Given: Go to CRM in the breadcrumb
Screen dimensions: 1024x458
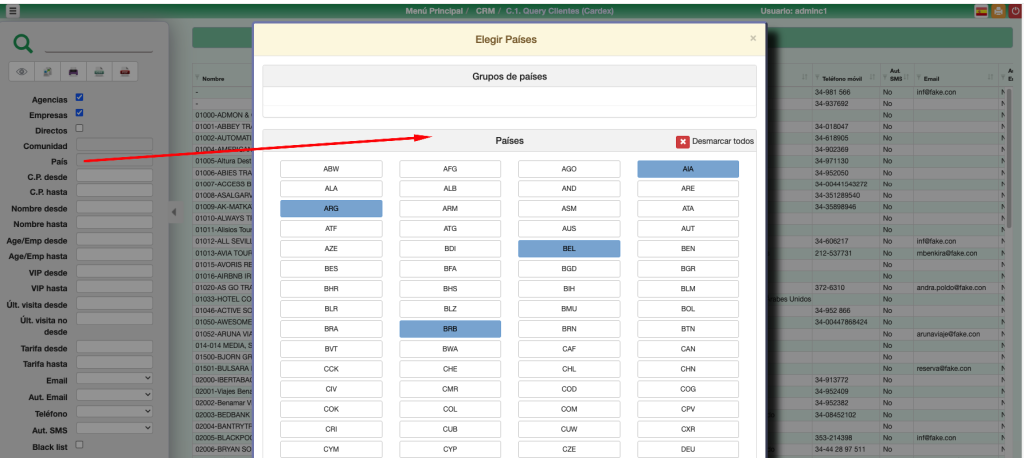Looking at the screenshot, I should 486,10.
